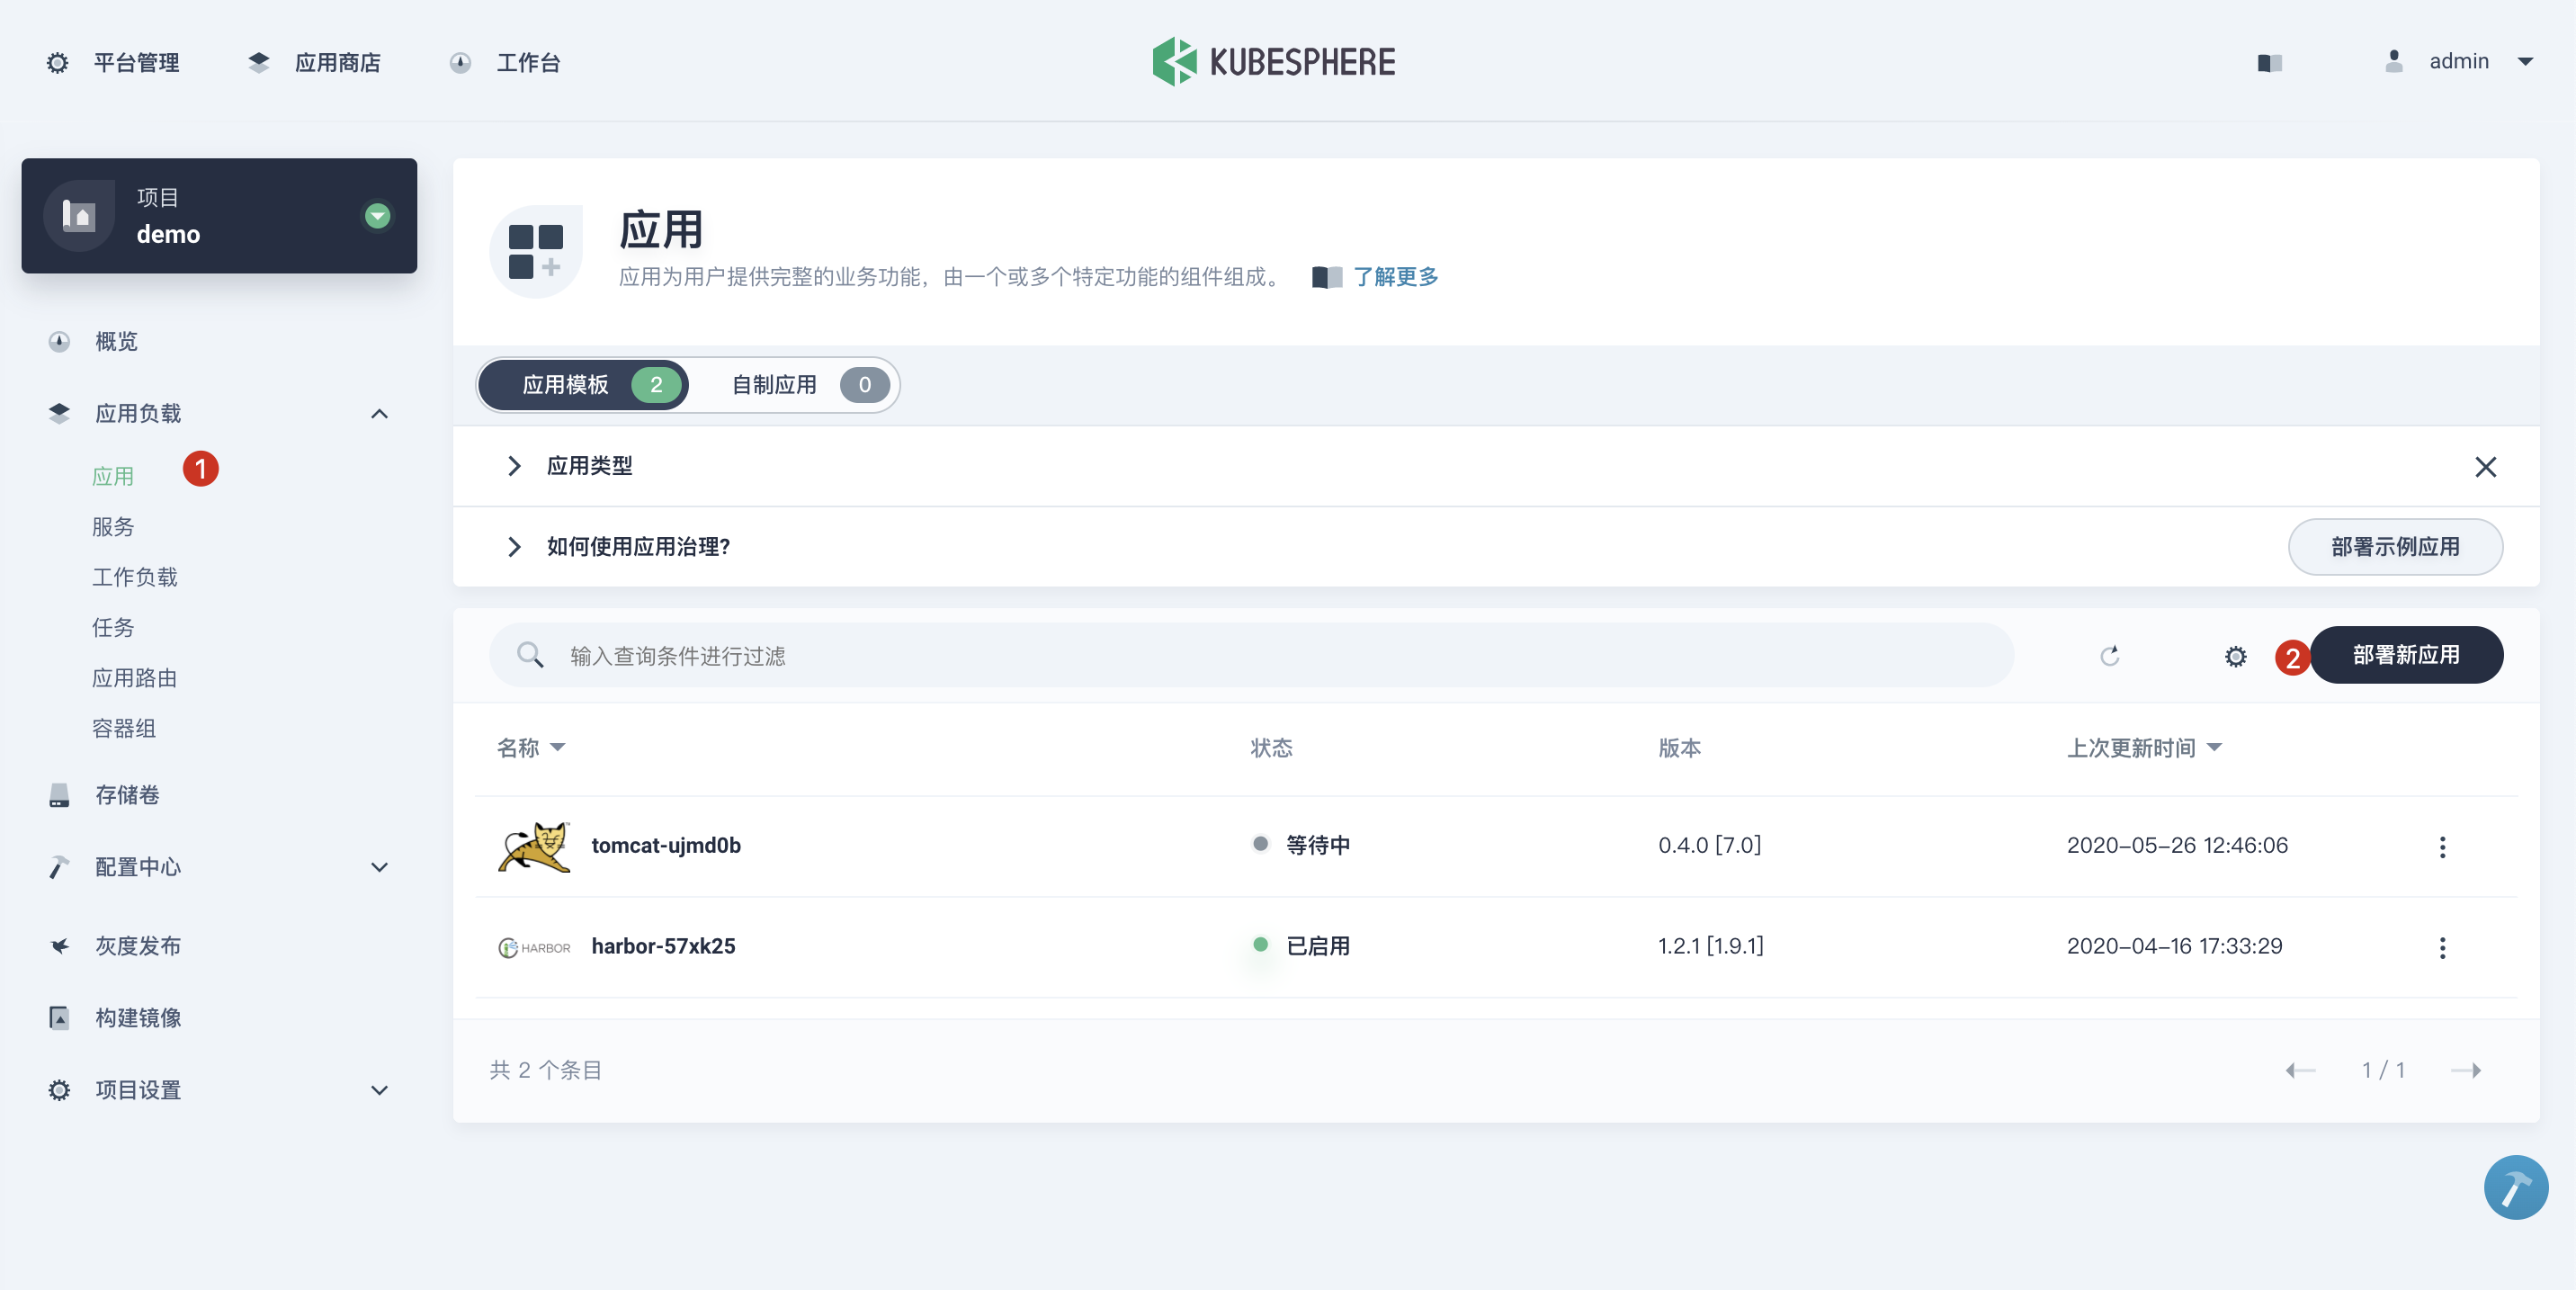The image size is (2576, 1290).
Task: Click the 等待中 status of tomcat
Action: pos(1317,846)
